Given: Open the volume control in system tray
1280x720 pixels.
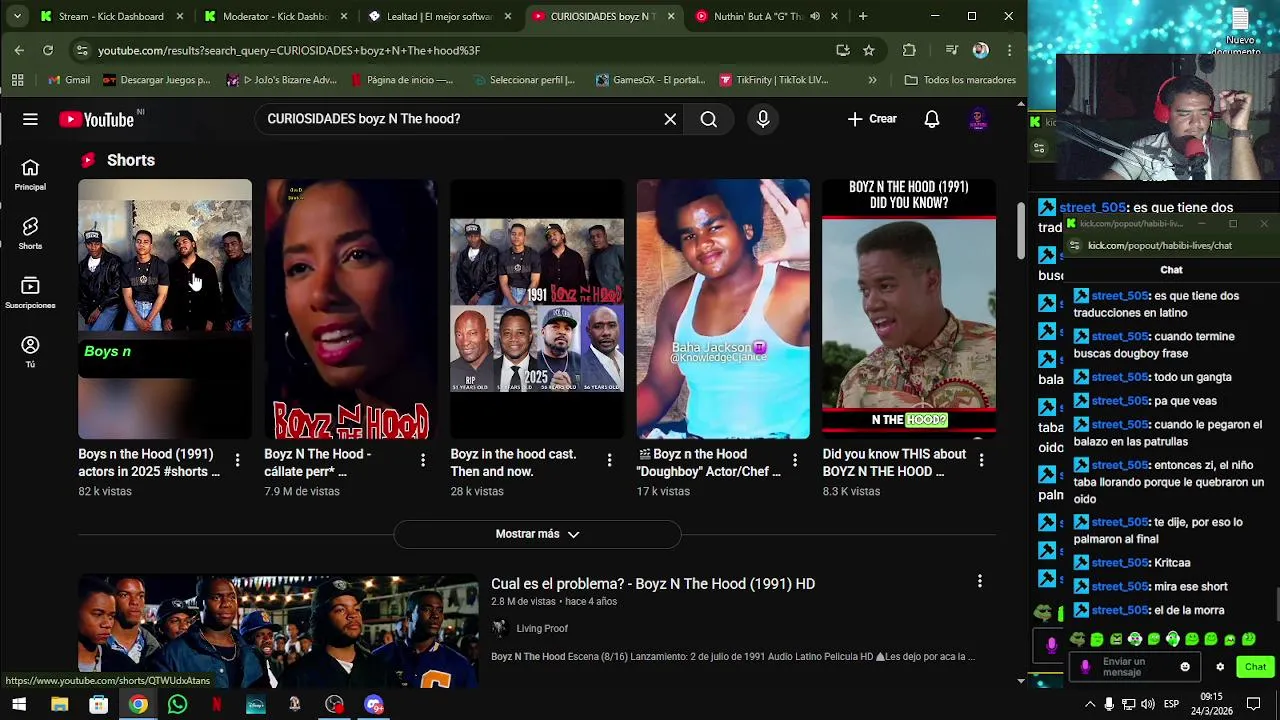Looking at the screenshot, I should point(1148,705).
